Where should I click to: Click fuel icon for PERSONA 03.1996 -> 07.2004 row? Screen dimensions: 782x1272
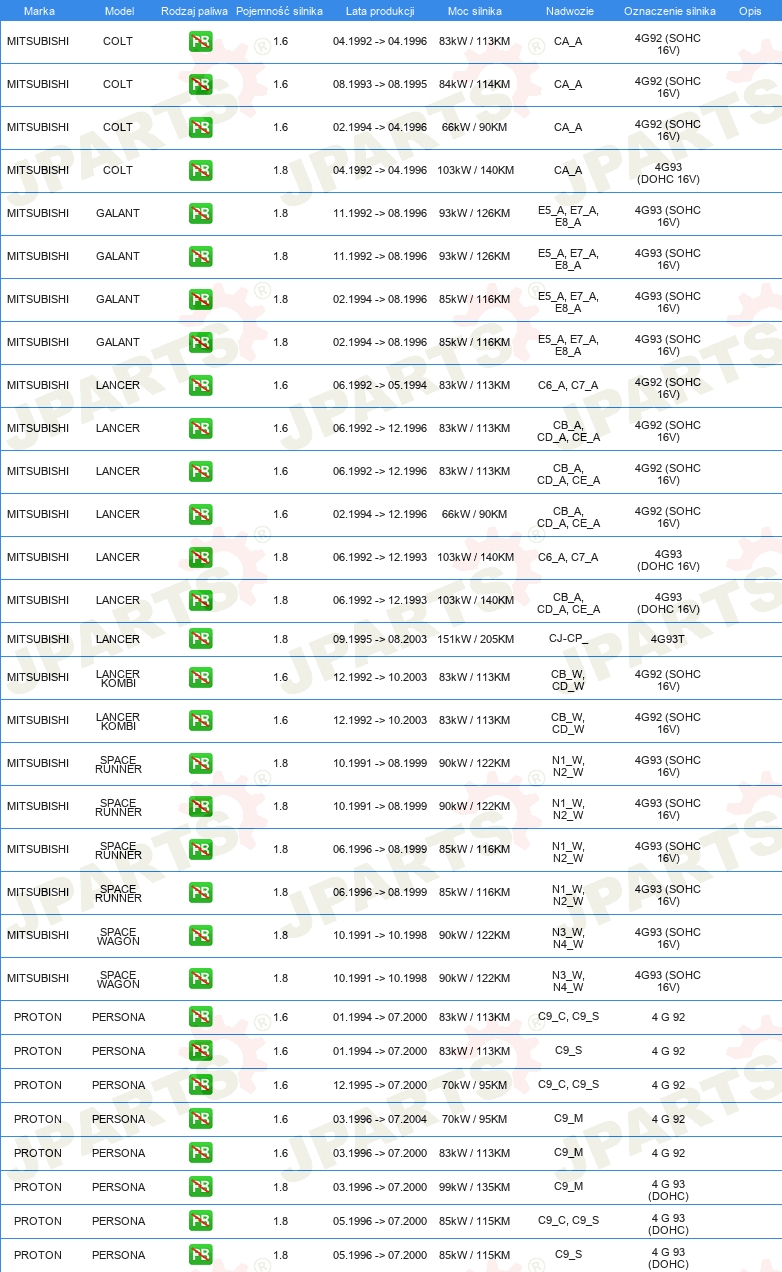200,1119
